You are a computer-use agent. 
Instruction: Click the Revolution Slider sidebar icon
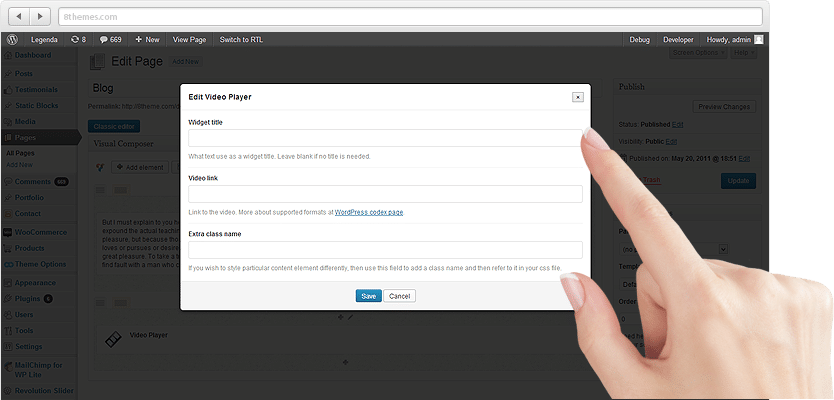coord(7,391)
